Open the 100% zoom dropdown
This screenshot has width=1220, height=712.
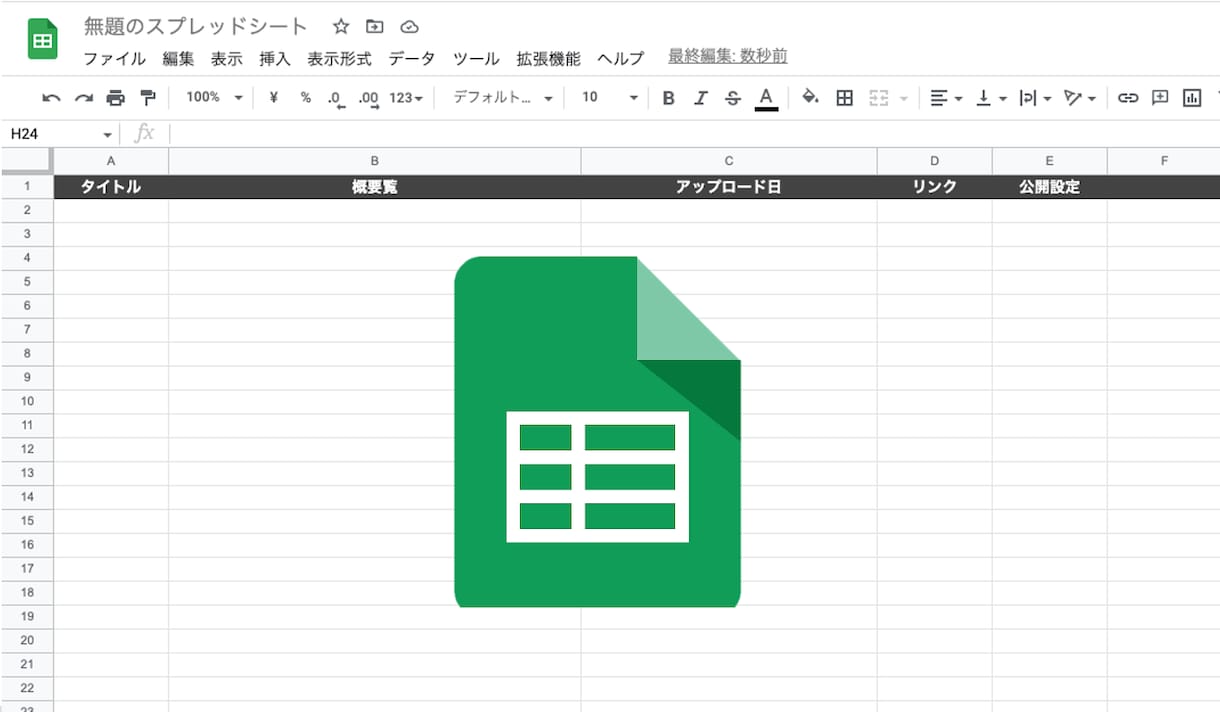[x=214, y=98]
